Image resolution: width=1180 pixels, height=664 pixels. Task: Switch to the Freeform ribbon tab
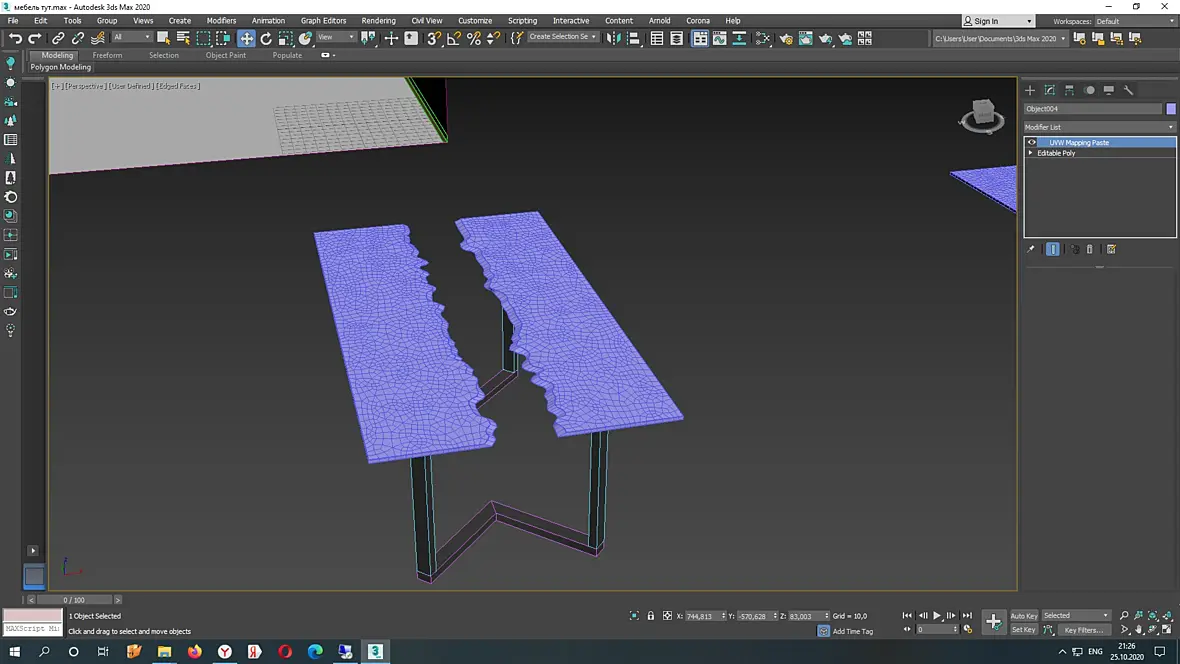tap(107, 55)
